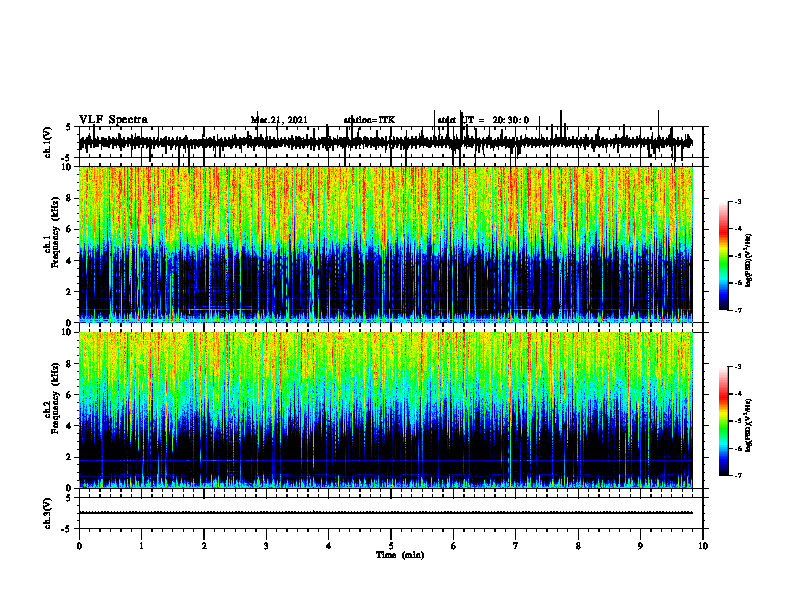Click the time axis tick label "3"
This screenshot has height=612, width=792.
266,546
